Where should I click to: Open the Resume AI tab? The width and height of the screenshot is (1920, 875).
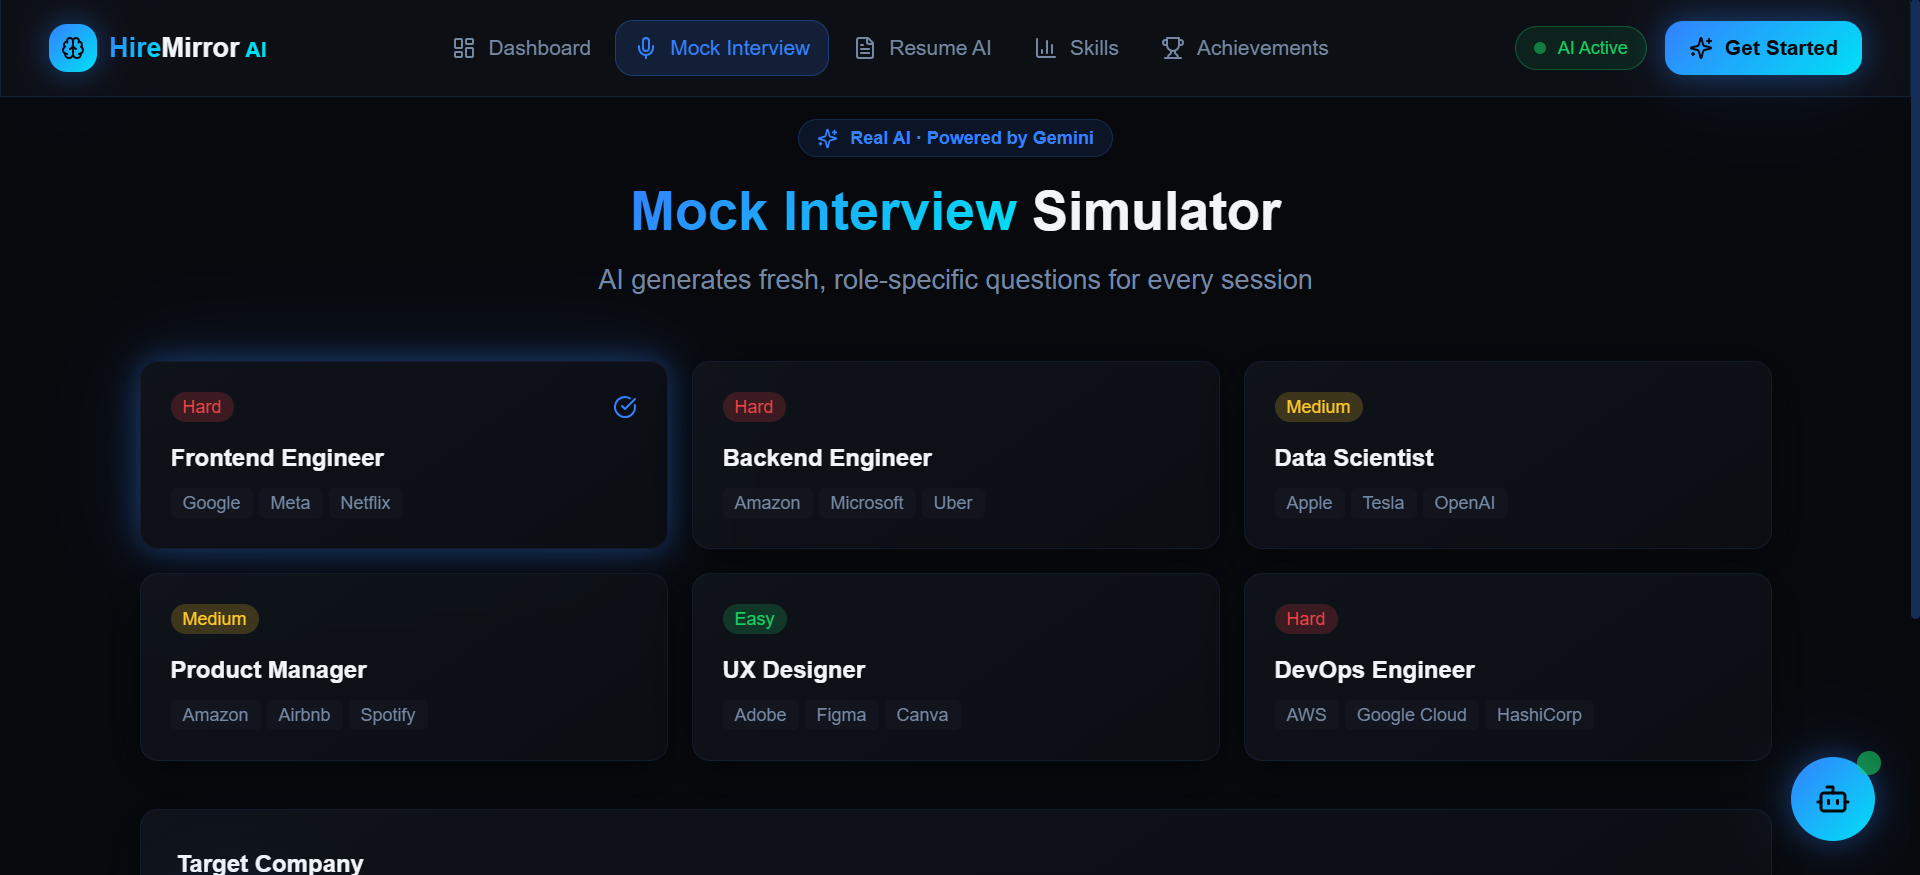point(923,48)
